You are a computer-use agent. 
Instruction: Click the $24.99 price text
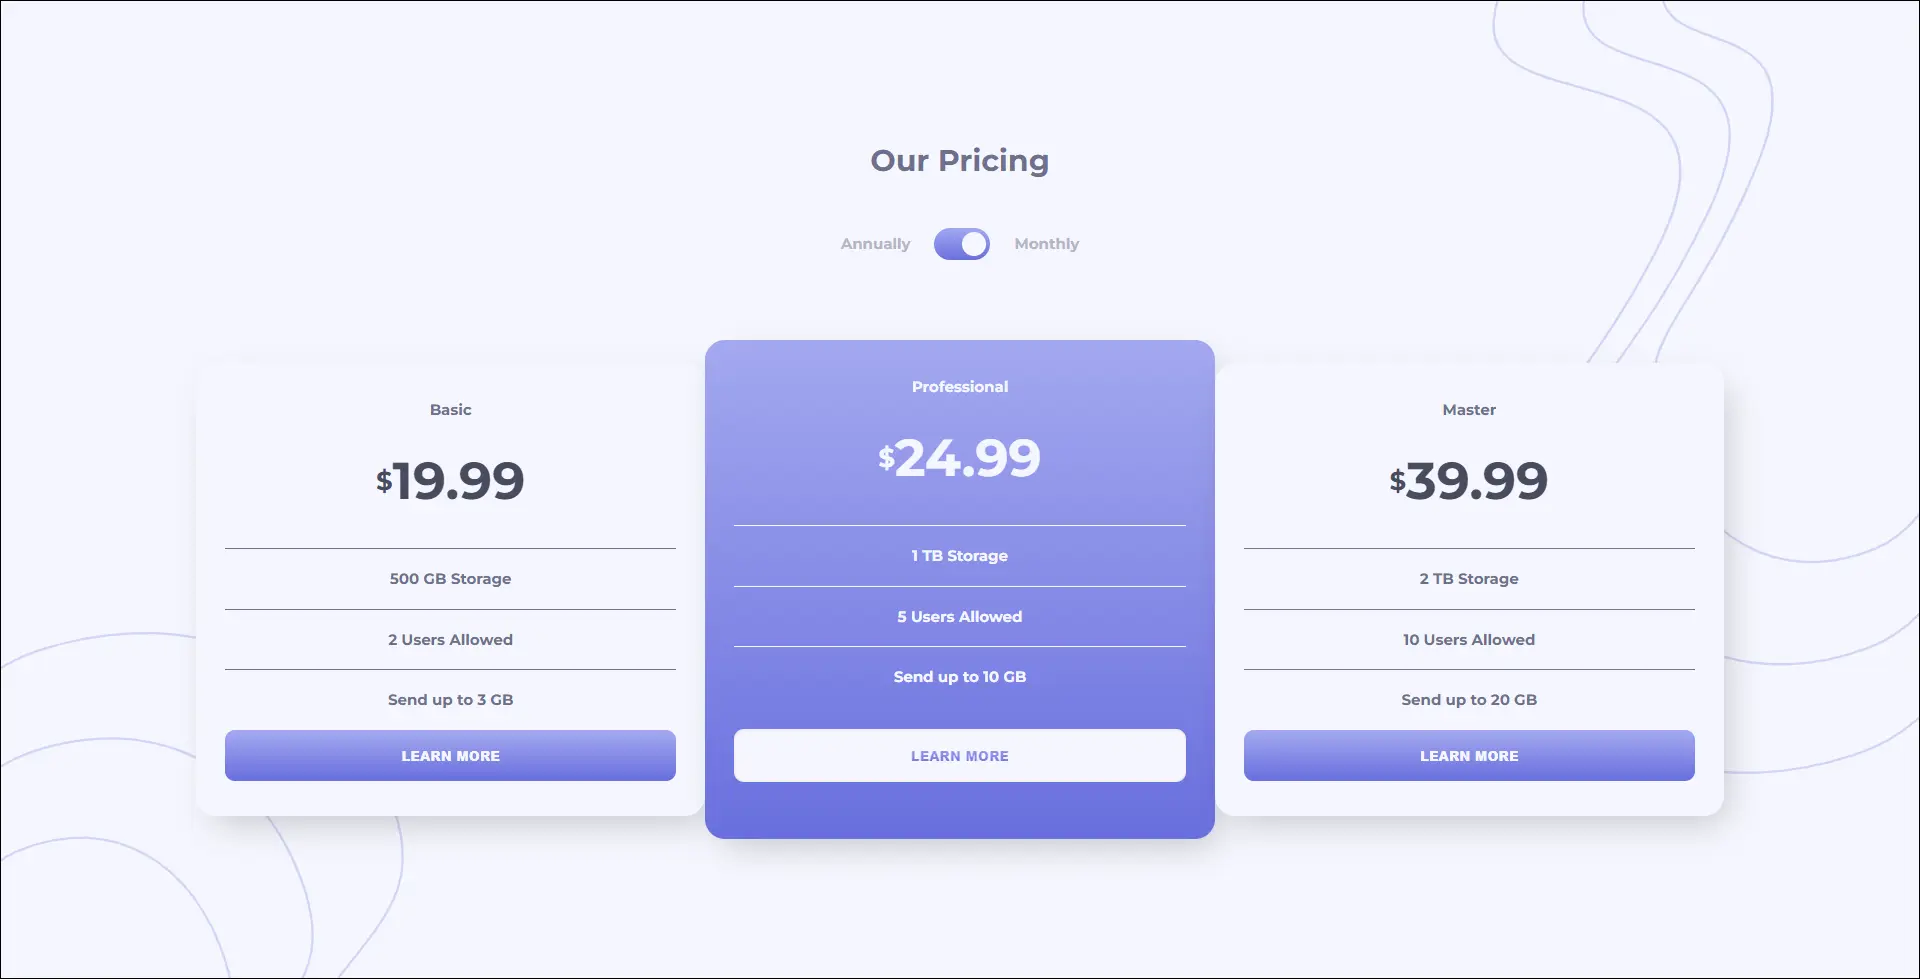959,457
